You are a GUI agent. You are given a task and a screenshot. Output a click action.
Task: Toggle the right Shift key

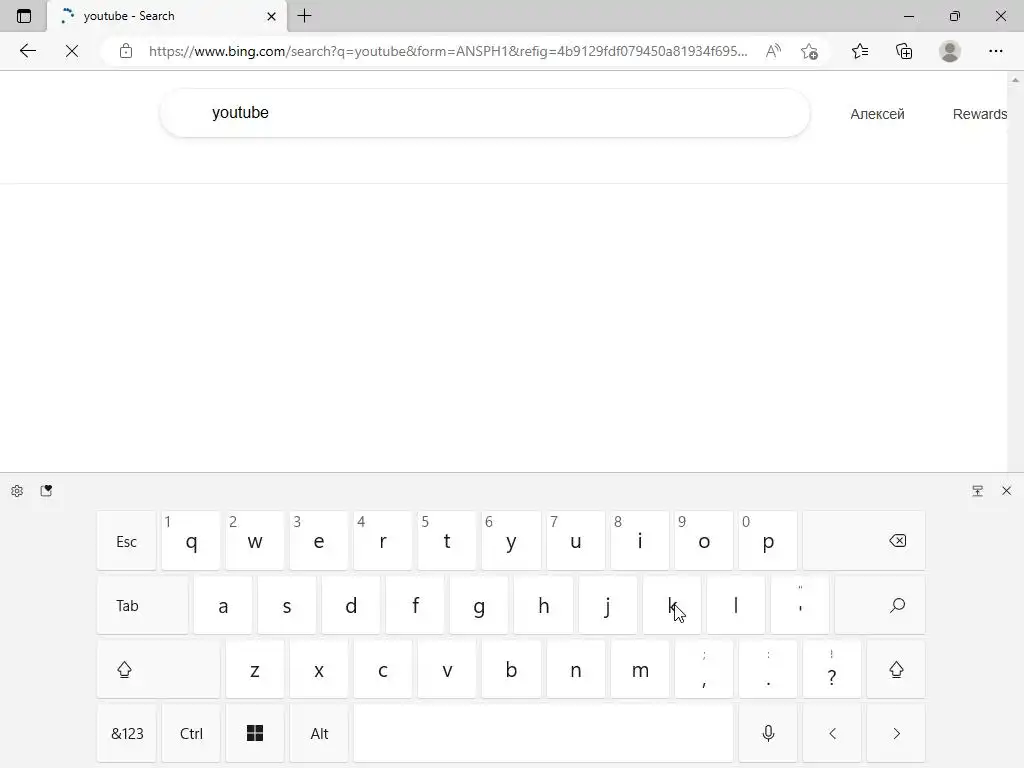pyautogui.click(x=896, y=669)
